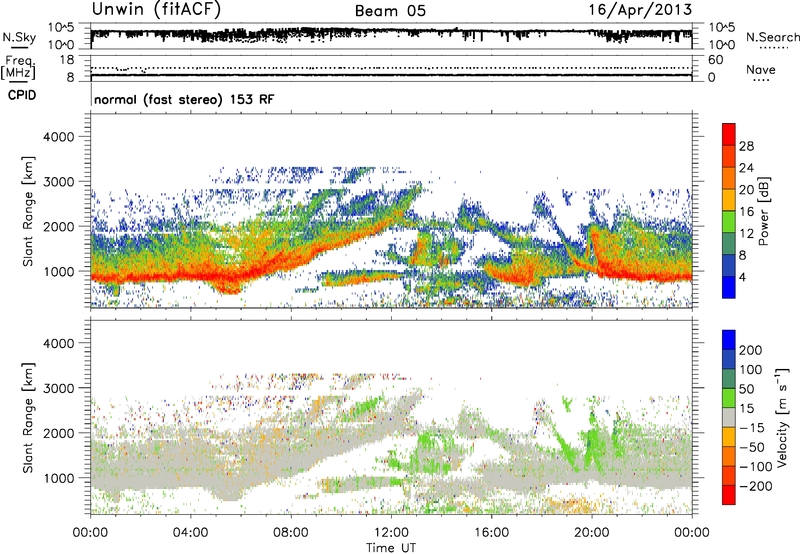Image resolution: width=800 pixels, height=554 pixels.
Task: Click the 2000 tick in the power panel
Action: pos(59,226)
